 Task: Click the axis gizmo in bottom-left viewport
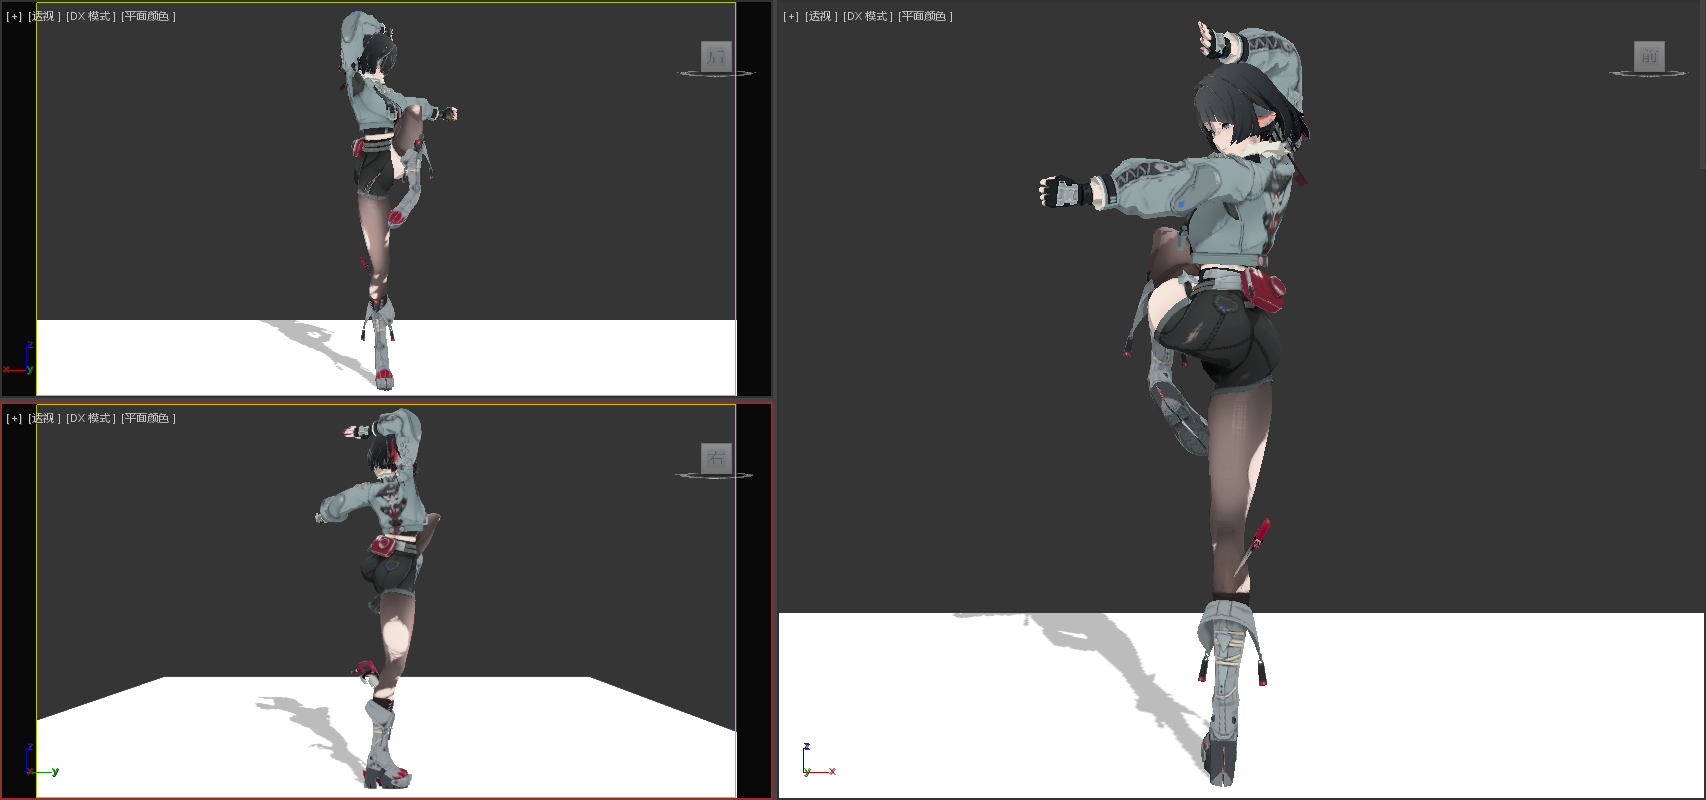coord(36,763)
